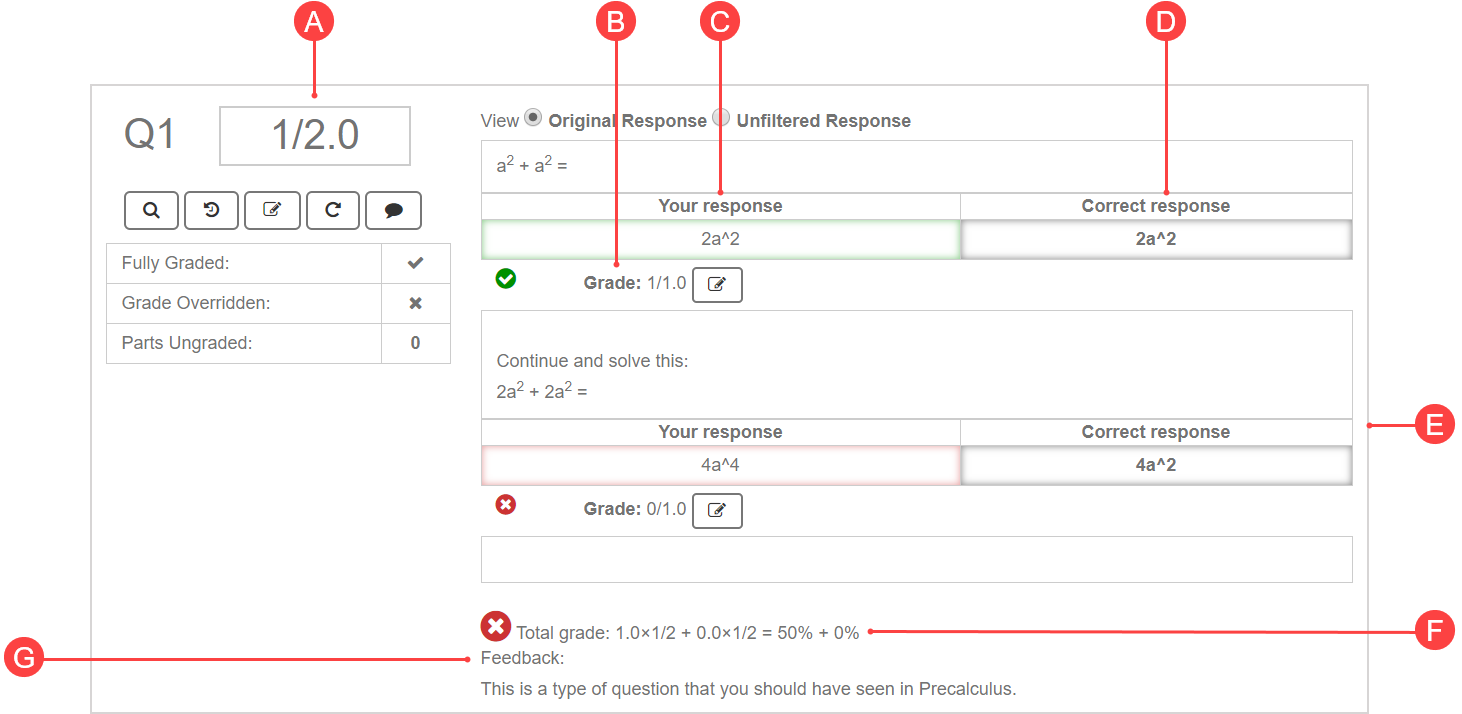Click the clockwise refresh arrow button
1462x714 pixels.
pyautogui.click(x=333, y=210)
